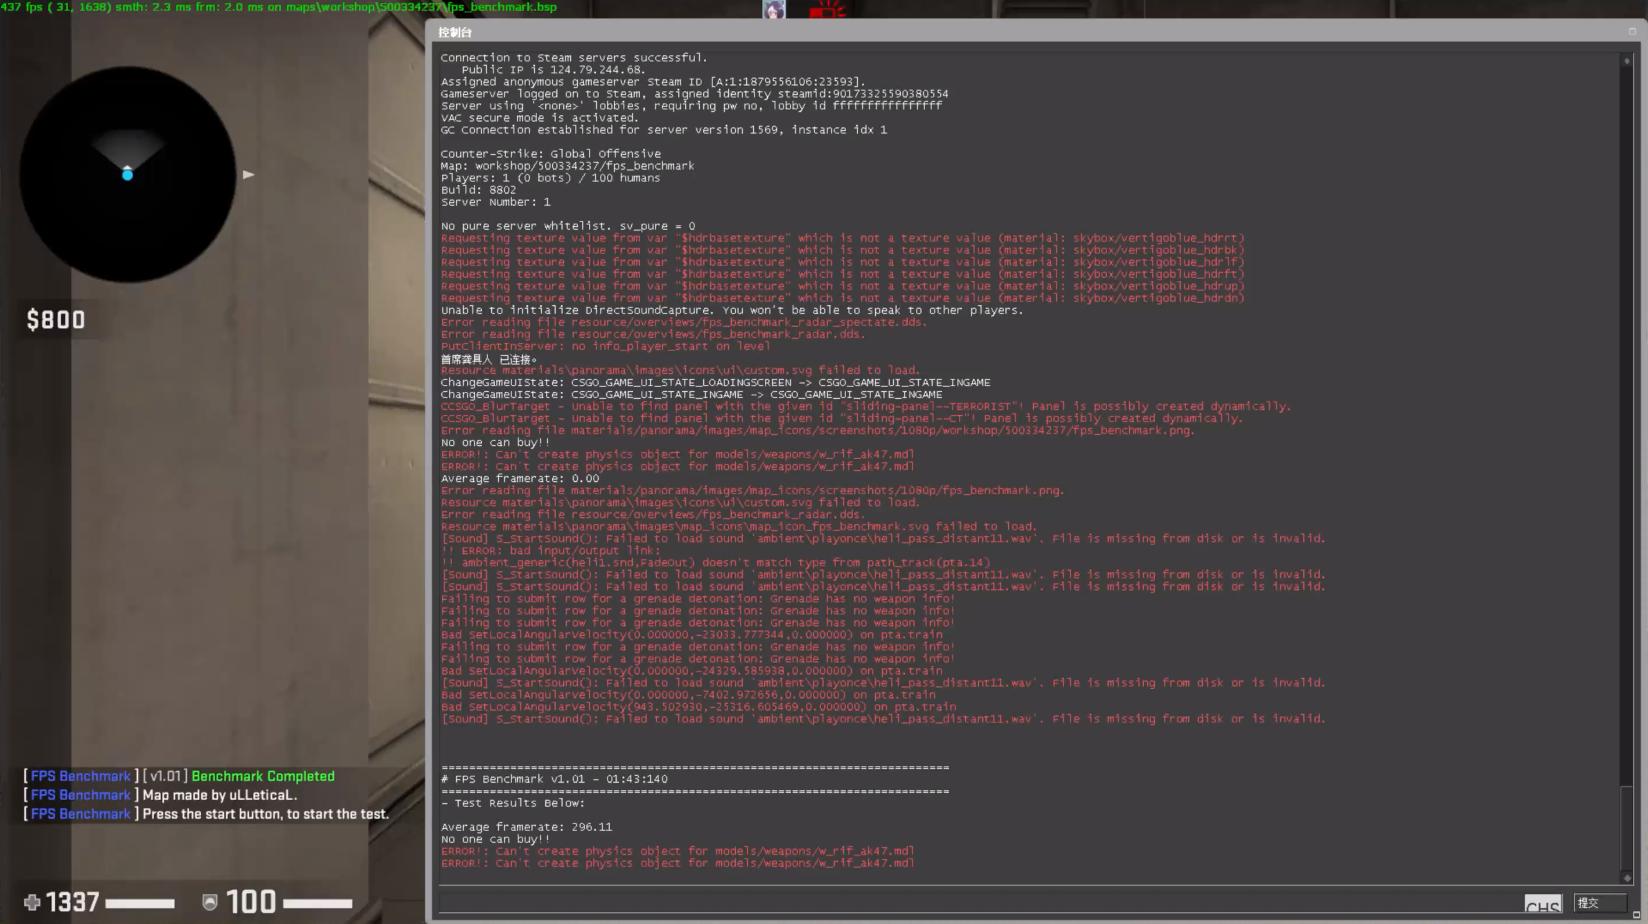Image resolution: width=1648 pixels, height=924 pixels.
Task: Click the CHS input method indicator
Action: (x=1543, y=904)
